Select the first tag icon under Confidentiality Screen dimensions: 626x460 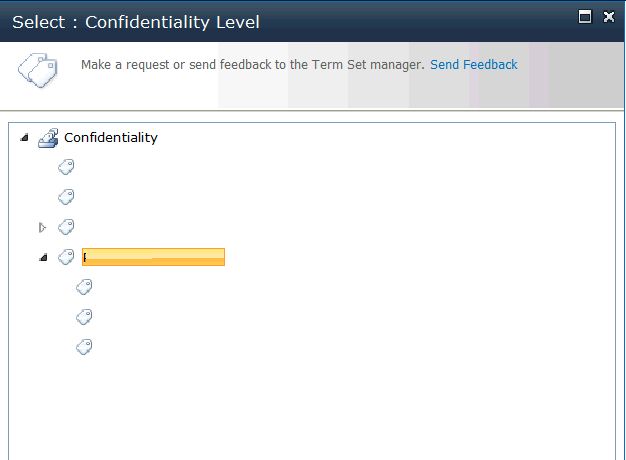tap(66, 167)
